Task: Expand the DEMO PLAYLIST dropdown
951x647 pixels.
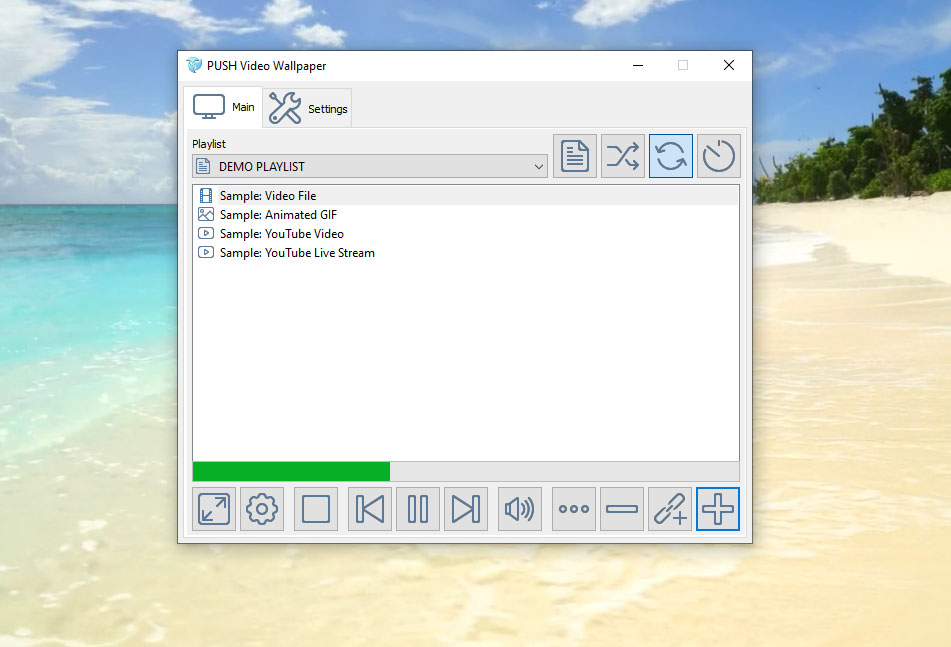Action: 539,166
